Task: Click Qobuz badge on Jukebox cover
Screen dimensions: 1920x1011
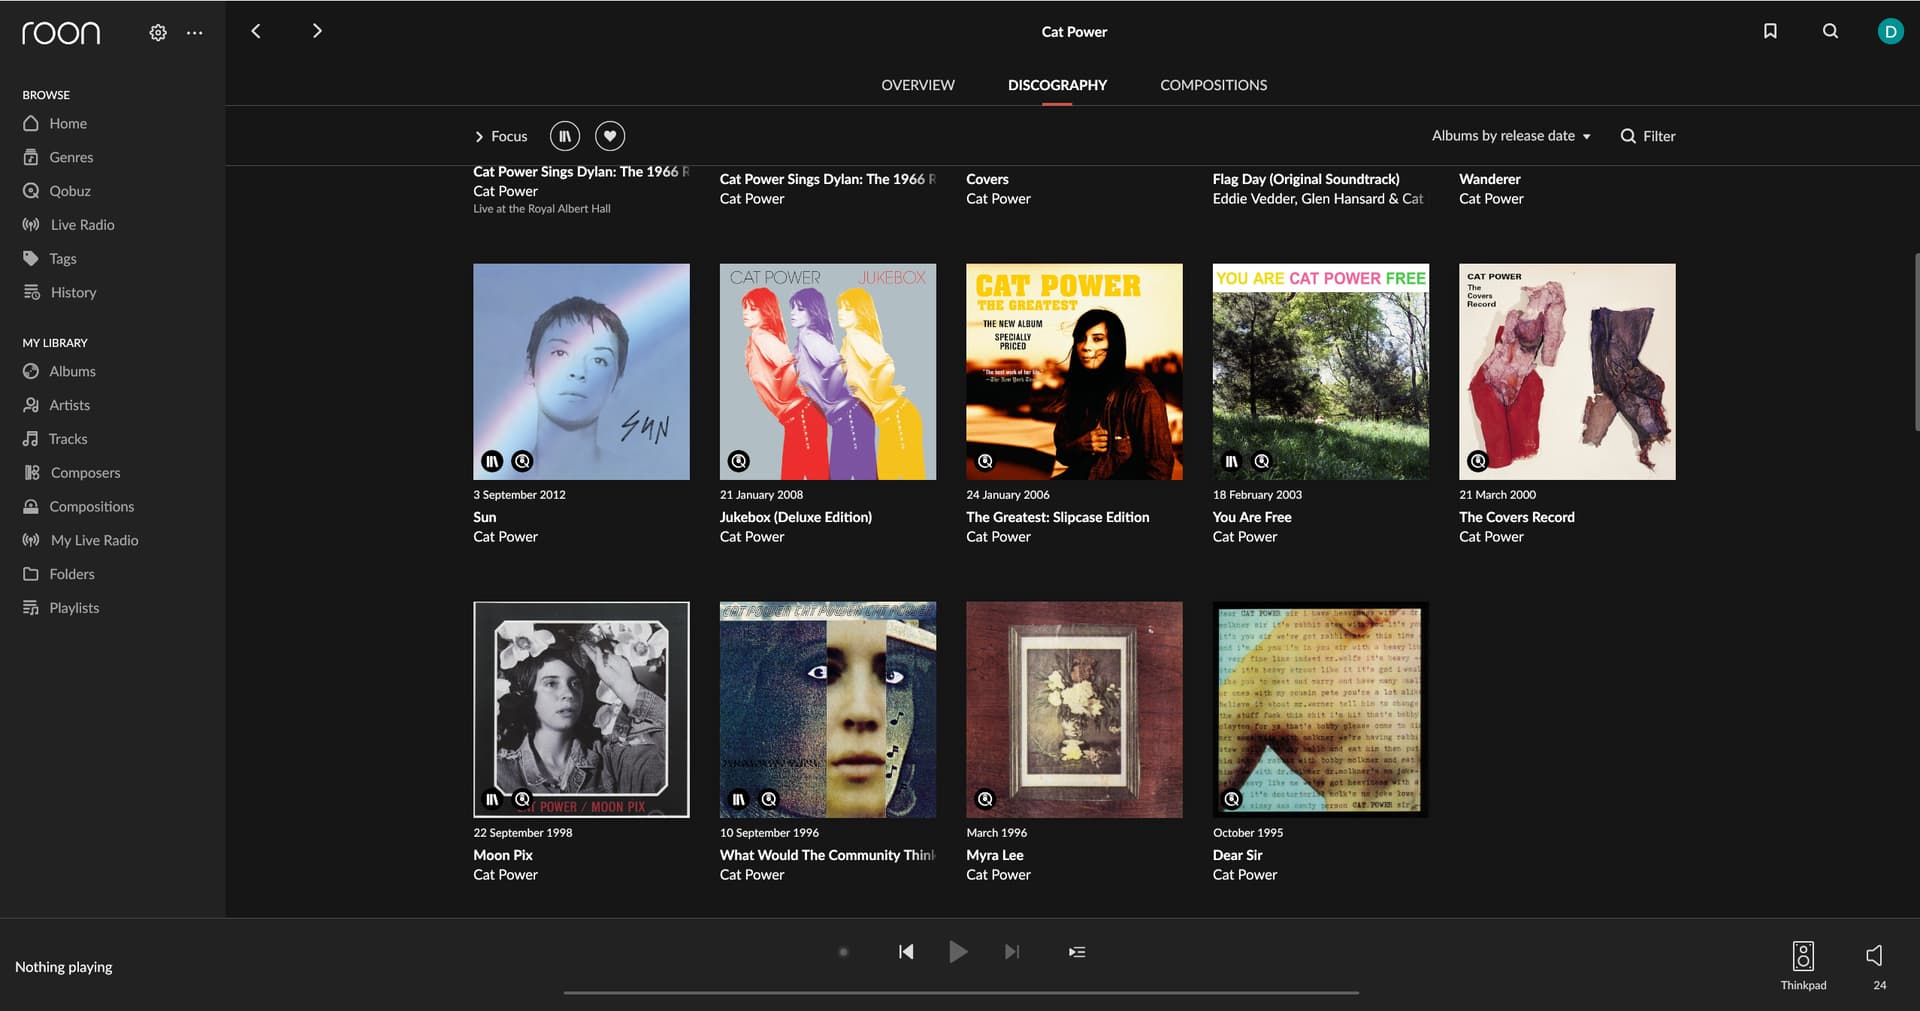Action: [x=739, y=461]
